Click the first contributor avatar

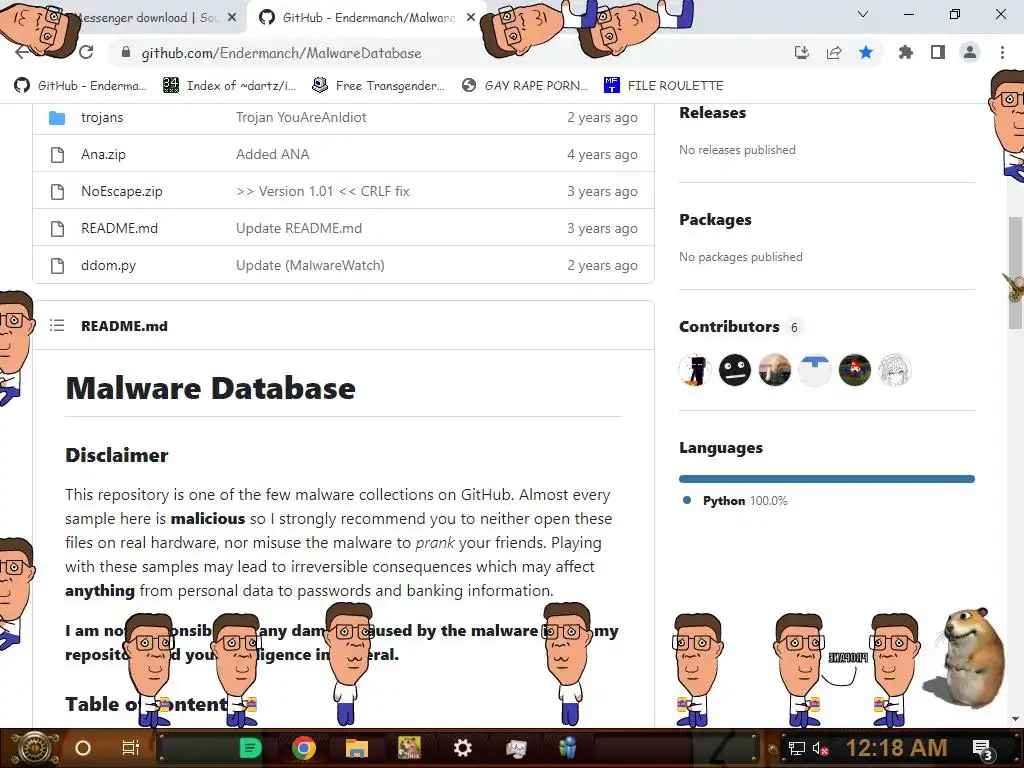click(695, 370)
